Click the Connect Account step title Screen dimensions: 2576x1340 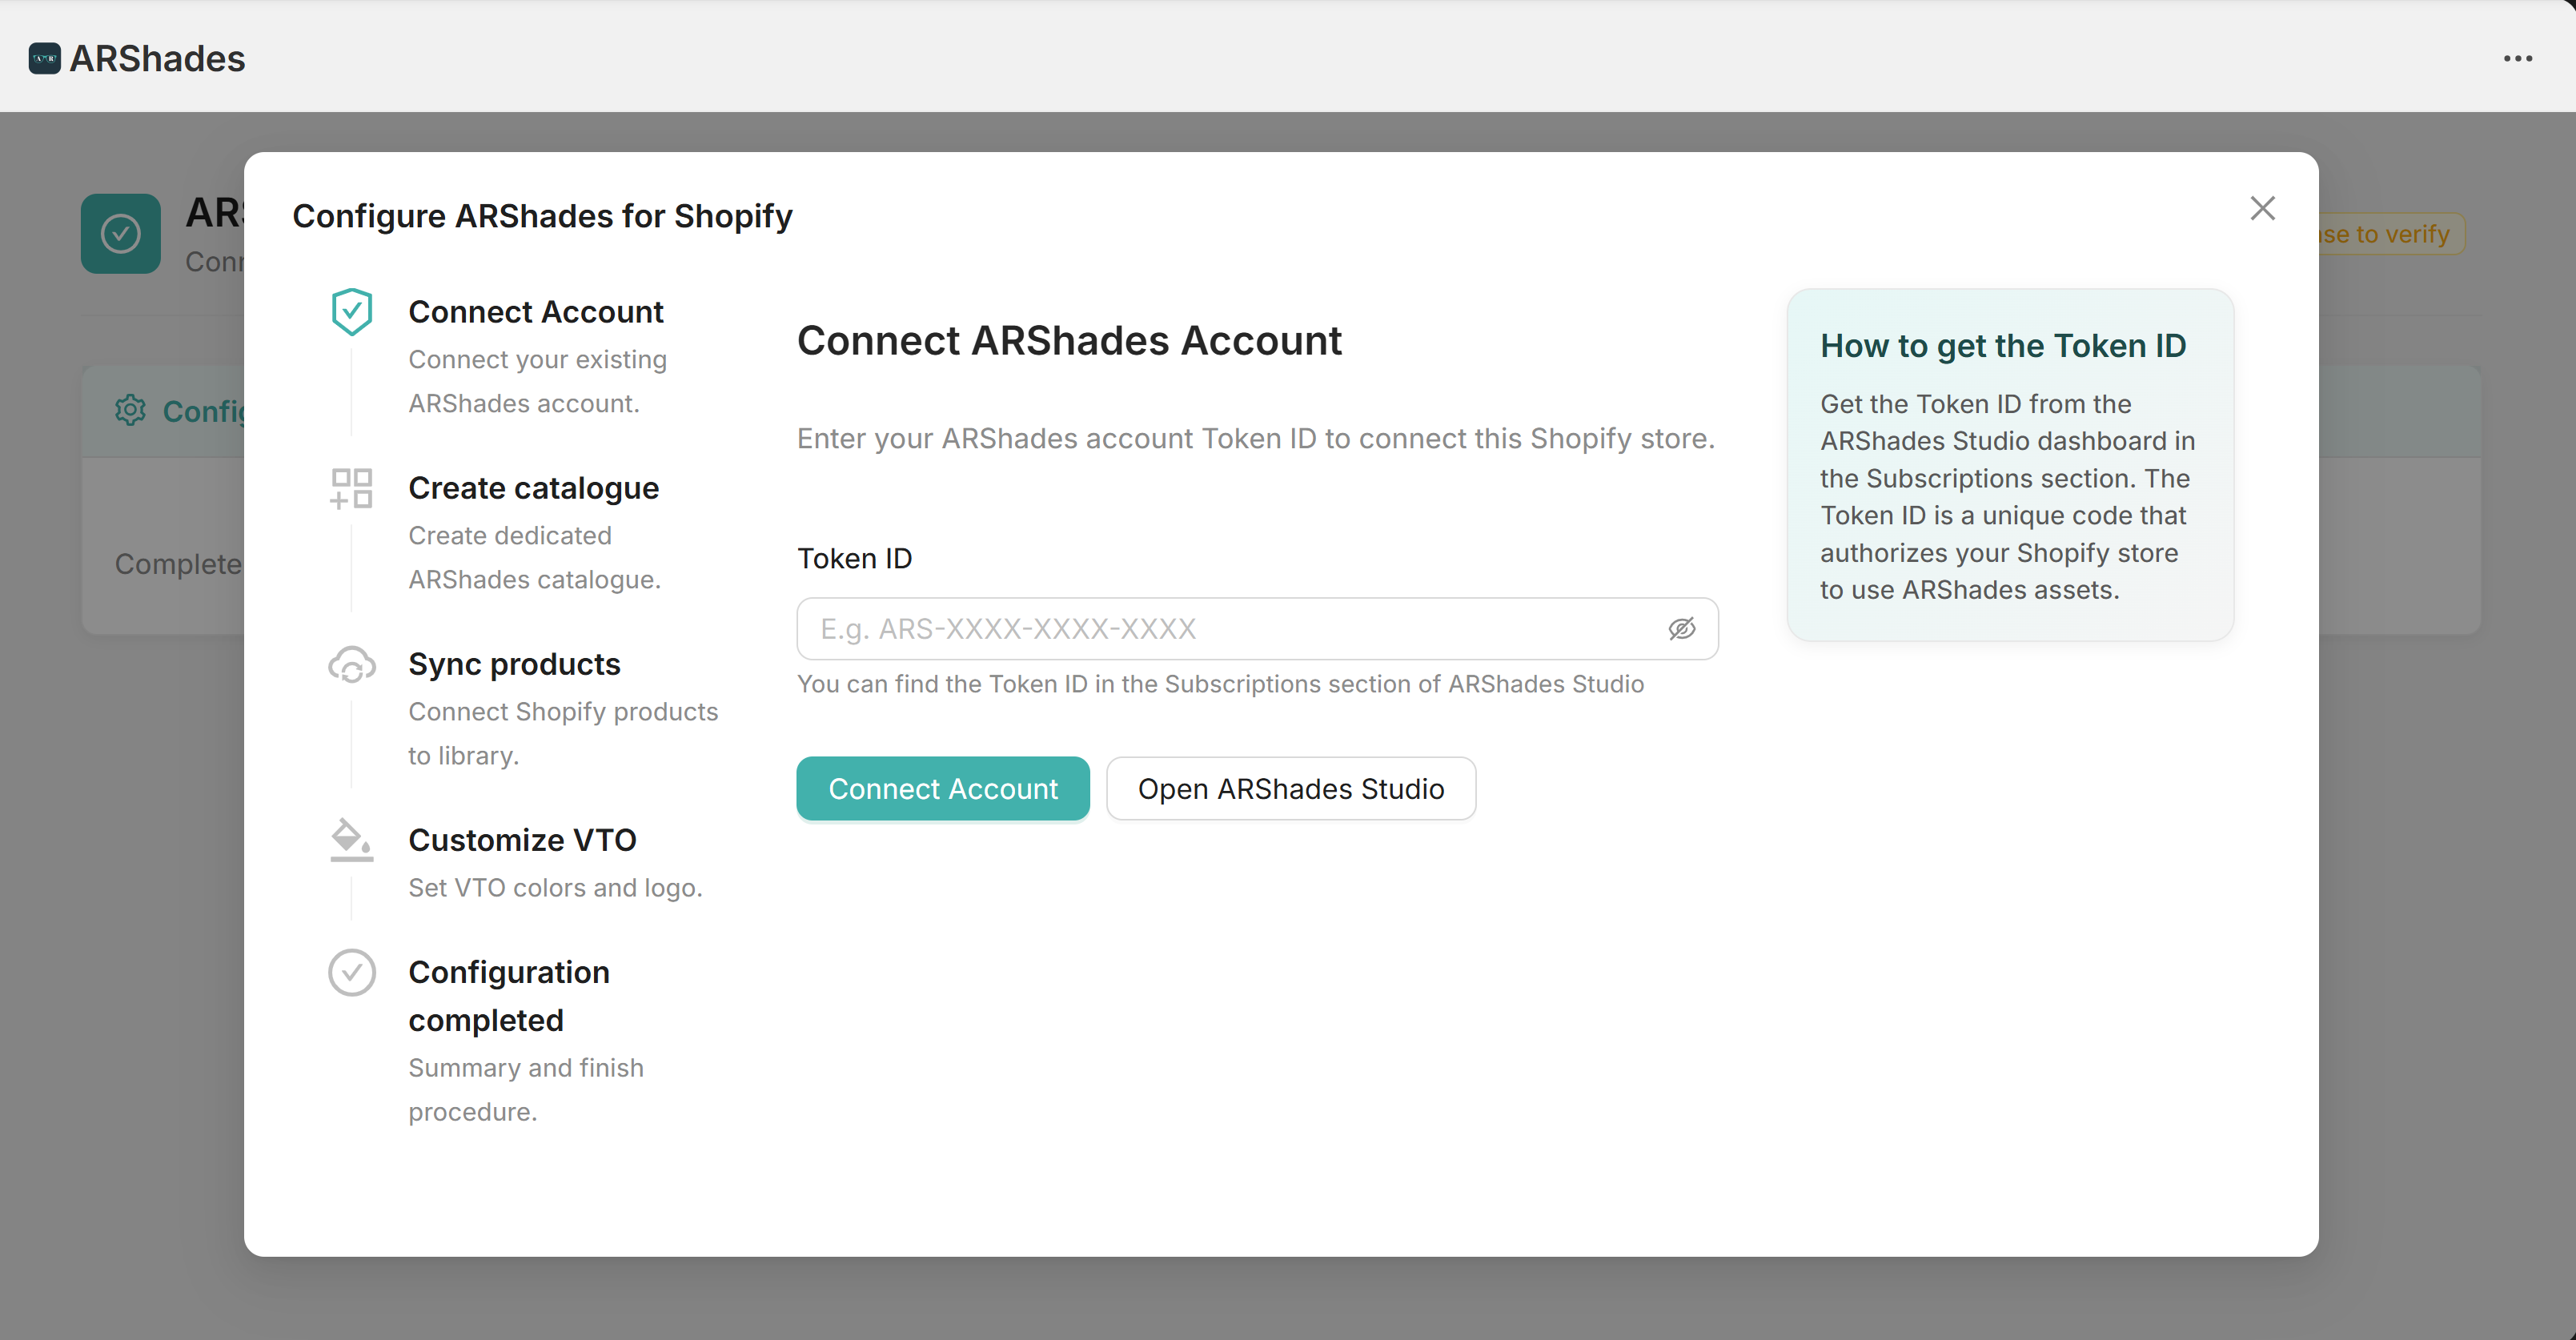point(535,312)
